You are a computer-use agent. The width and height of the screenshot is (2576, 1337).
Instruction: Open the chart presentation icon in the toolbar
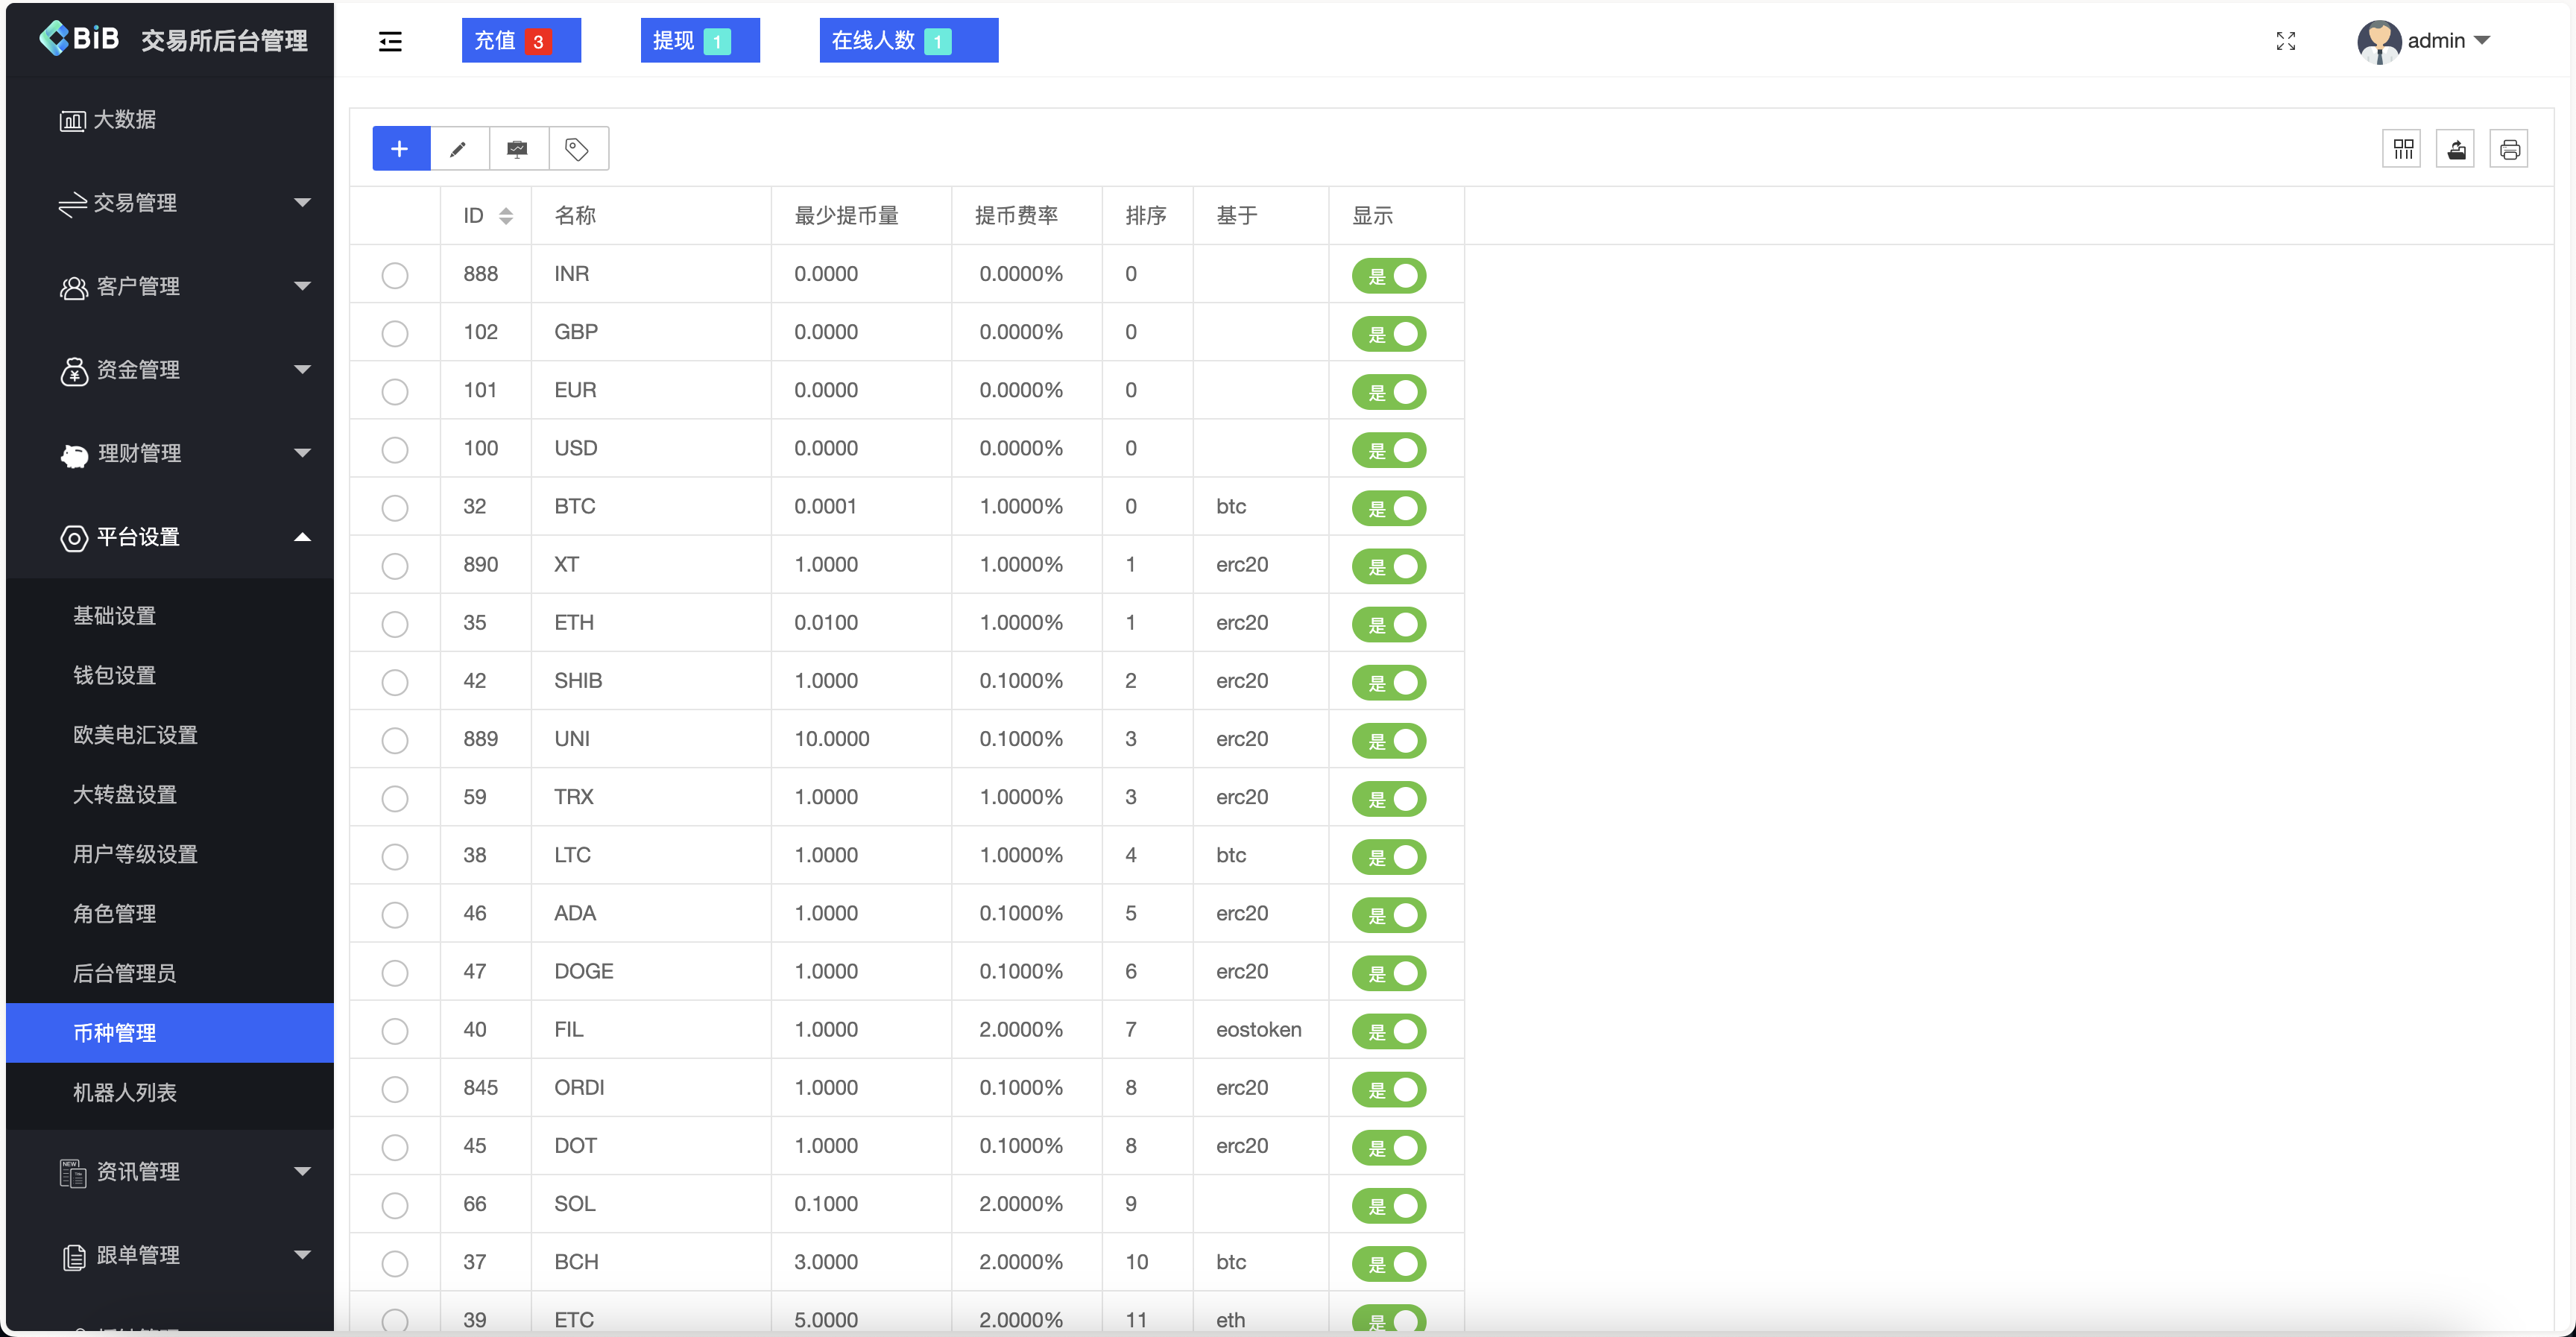tap(517, 148)
